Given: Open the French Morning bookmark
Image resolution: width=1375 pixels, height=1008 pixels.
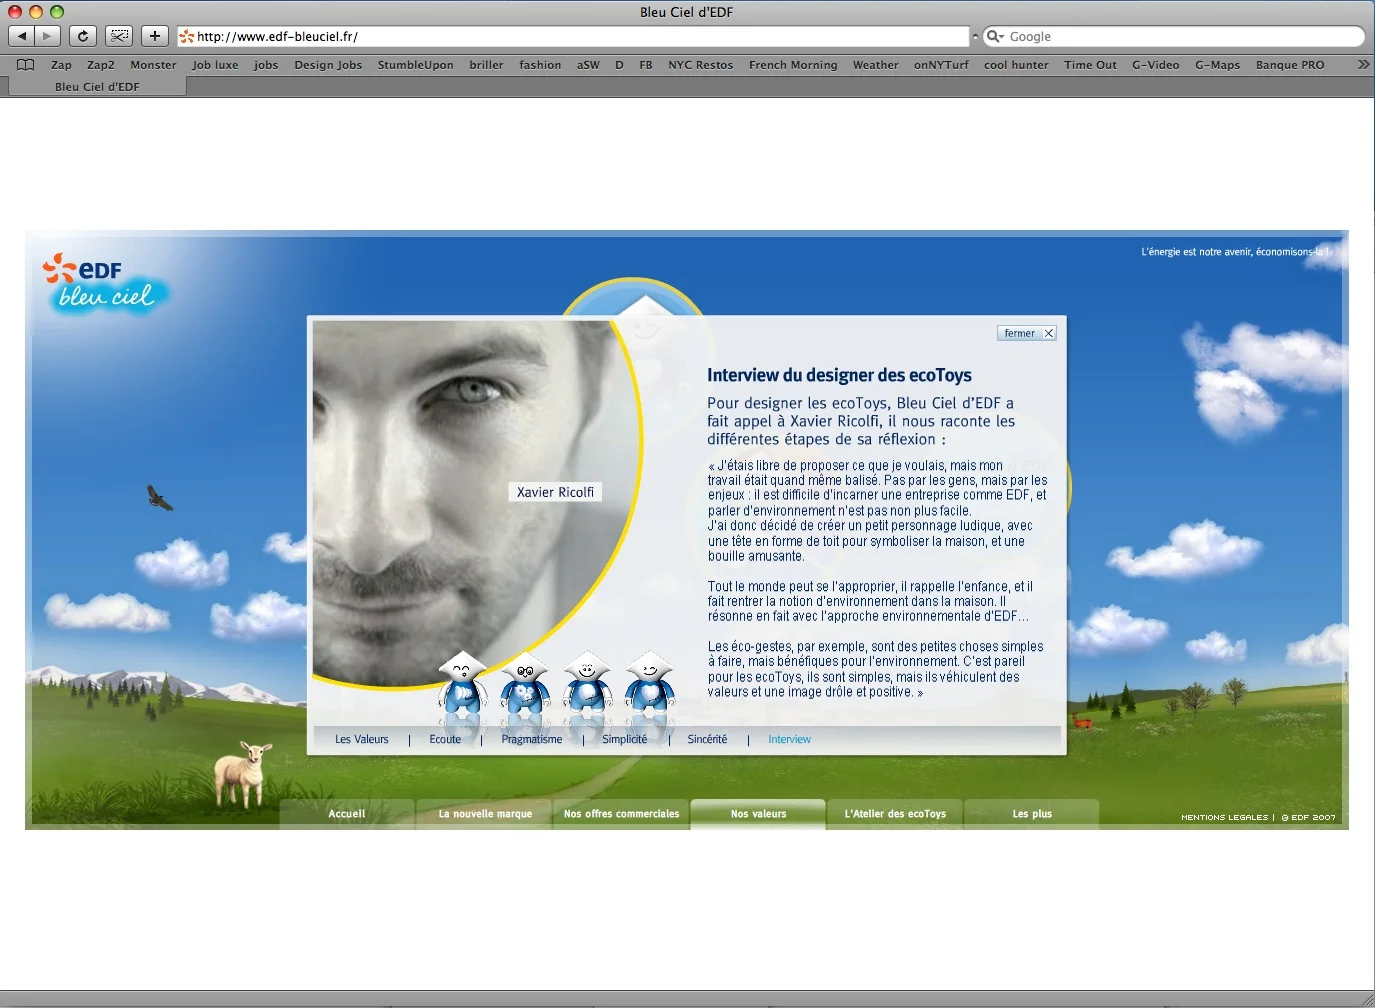Looking at the screenshot, I should (793, 64).
